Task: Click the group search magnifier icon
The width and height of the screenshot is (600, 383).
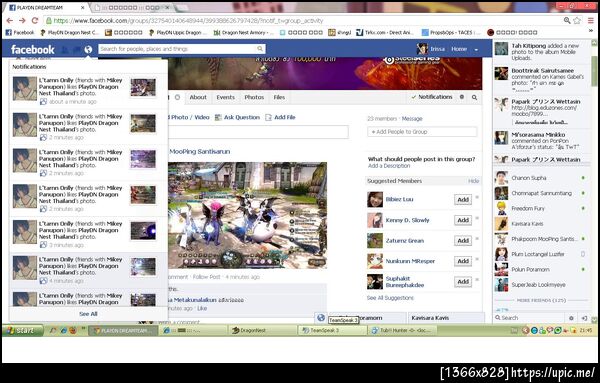Action: coord(474,97)
